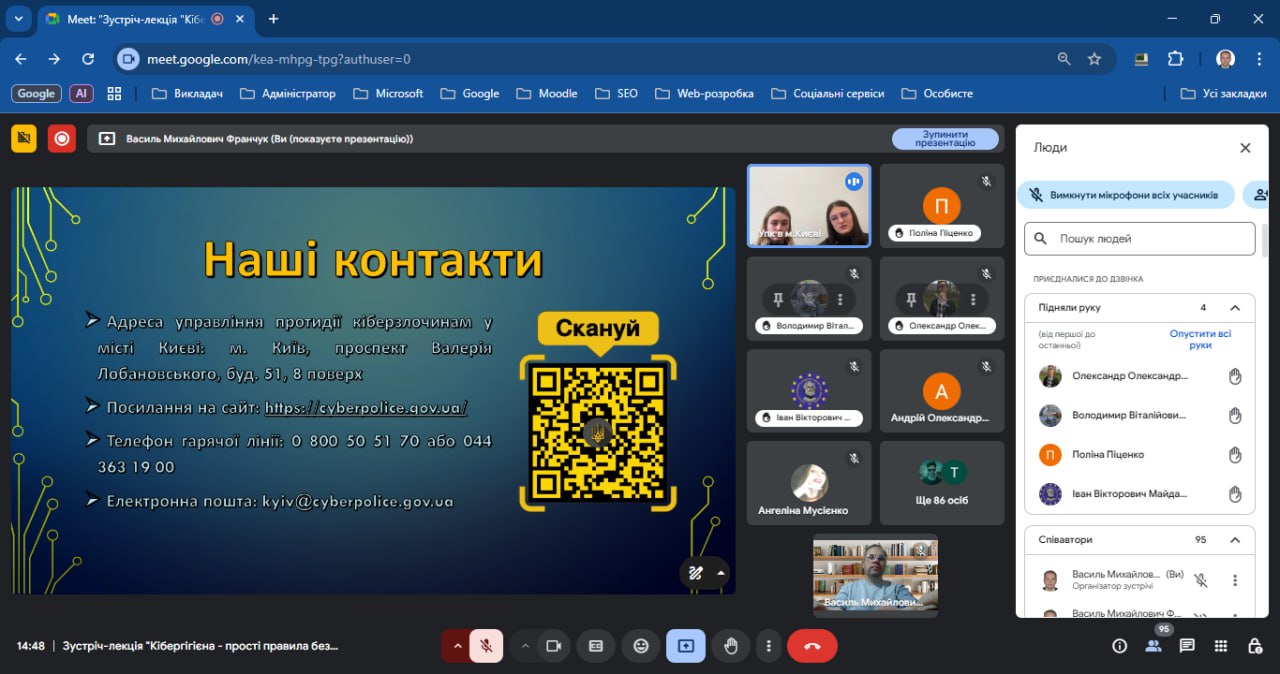Click the Ангеліна Мусієнко participant tile
Image resolution: width=1280 pixels, height=674 pixels.
click(x=809, y=483)
